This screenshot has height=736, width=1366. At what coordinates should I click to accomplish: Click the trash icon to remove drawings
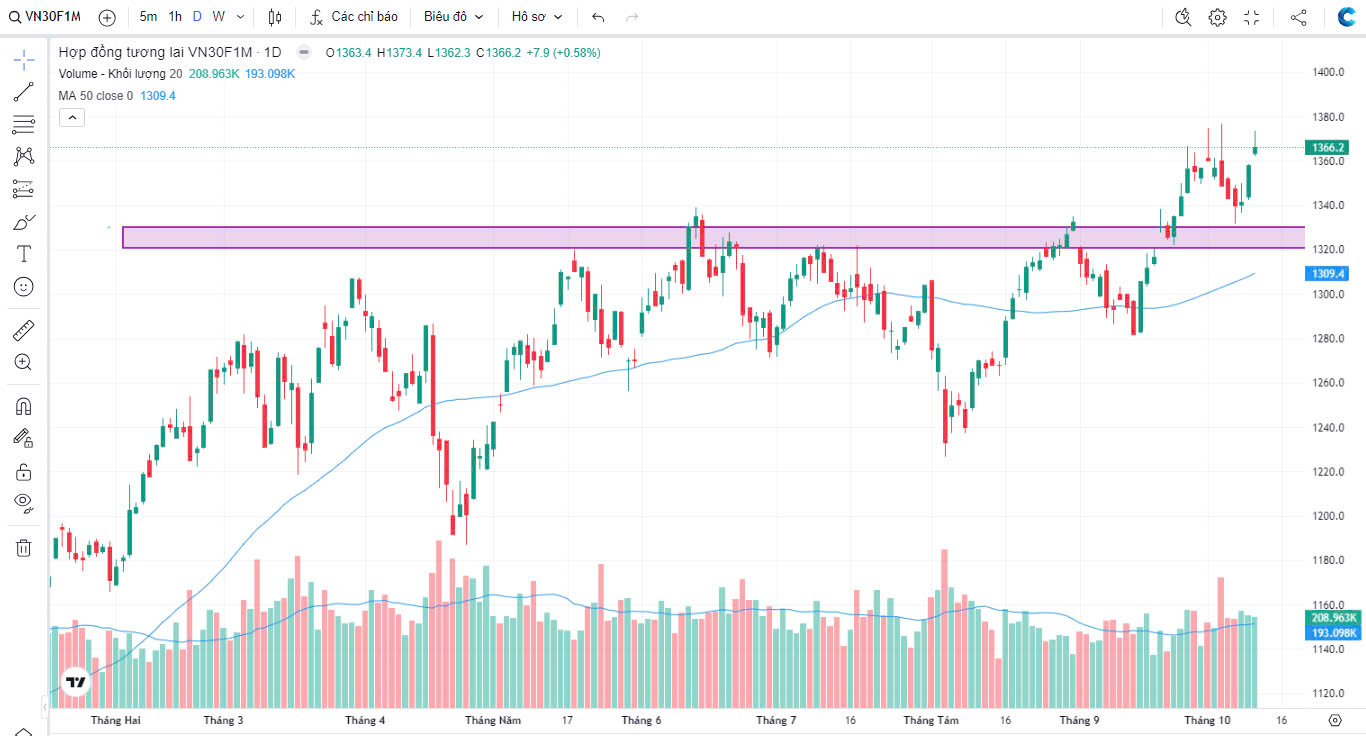point(23,547)
